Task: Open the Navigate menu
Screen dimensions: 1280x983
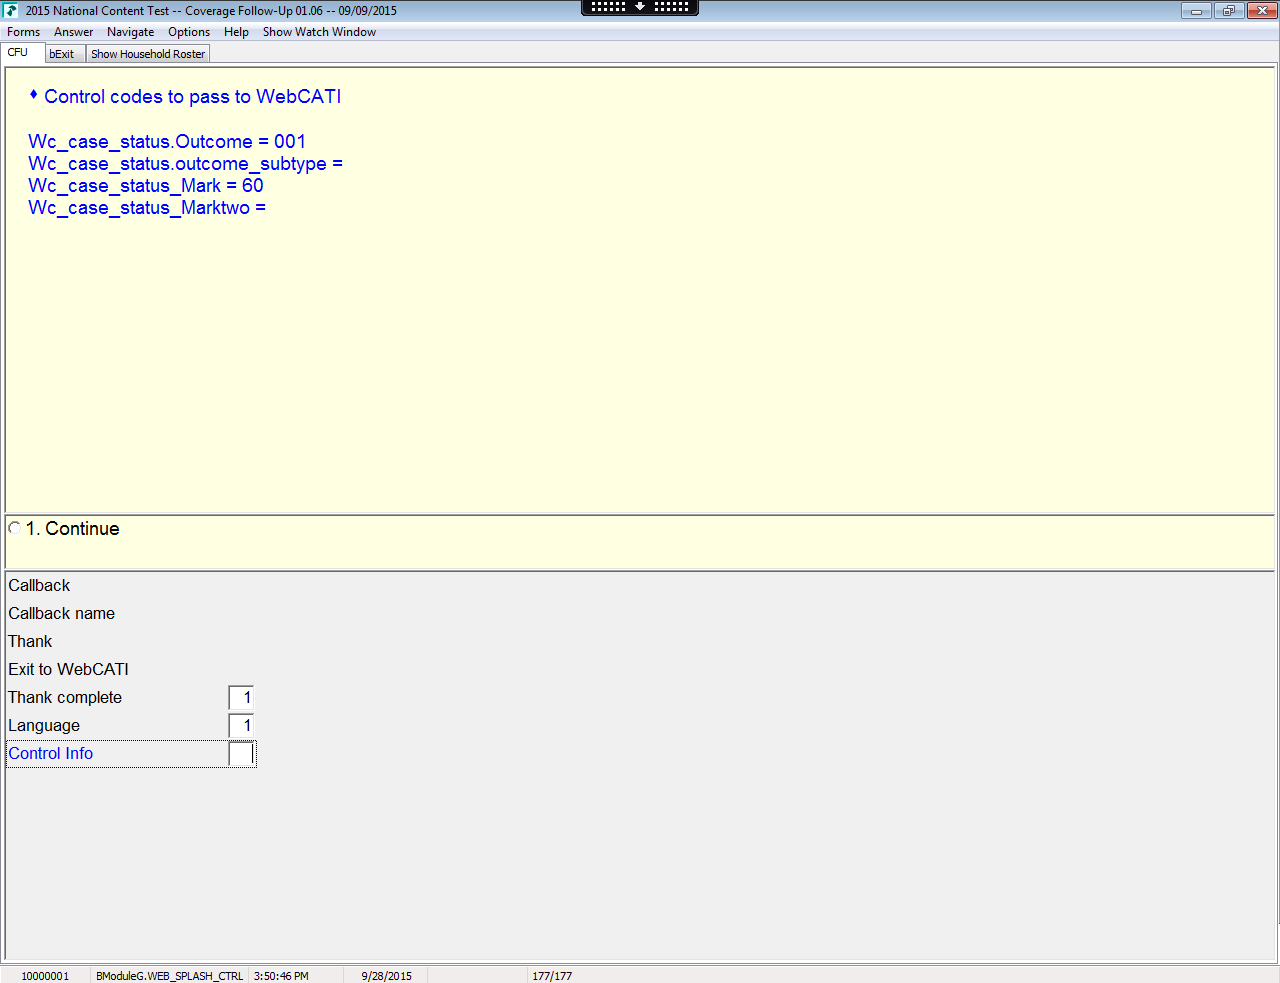Action: [131, 32]
